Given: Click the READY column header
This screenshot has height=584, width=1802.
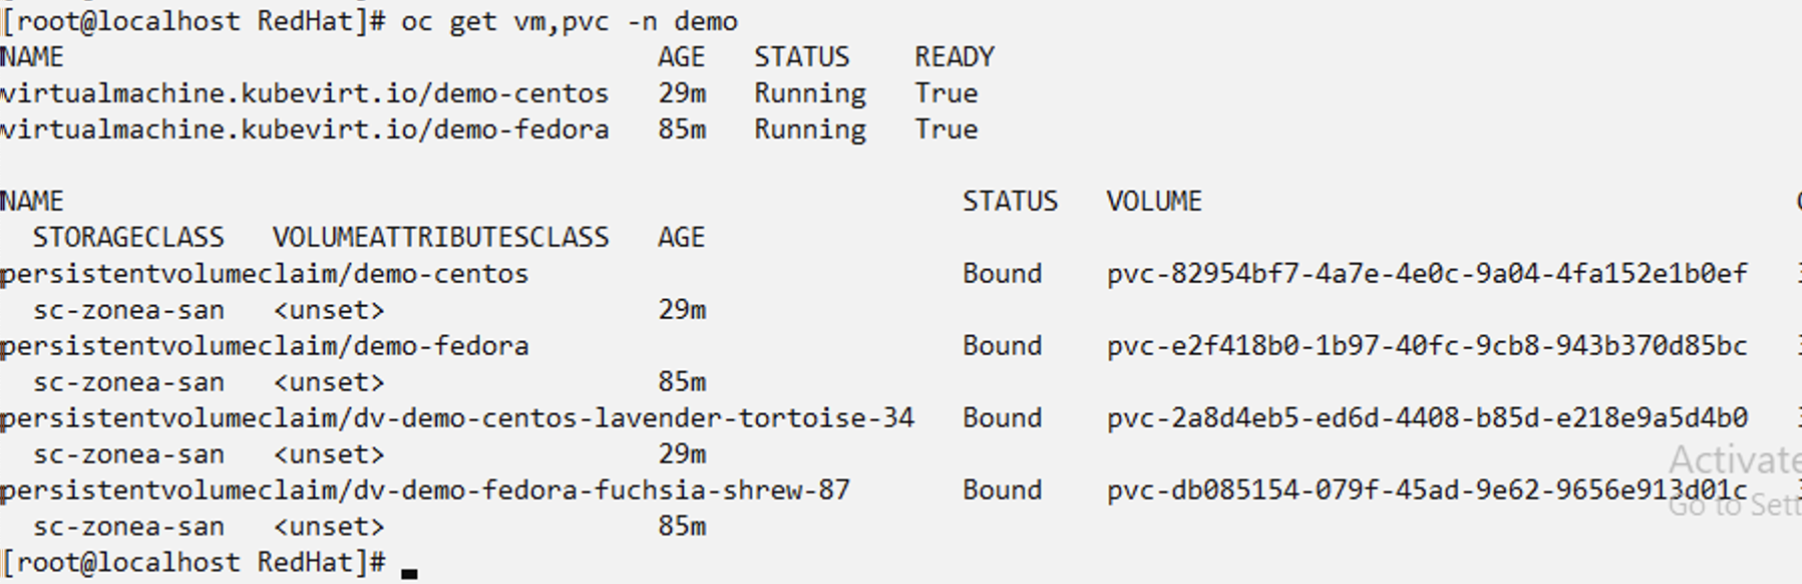Looking at the screenshot, I should (x=954, y=57).
